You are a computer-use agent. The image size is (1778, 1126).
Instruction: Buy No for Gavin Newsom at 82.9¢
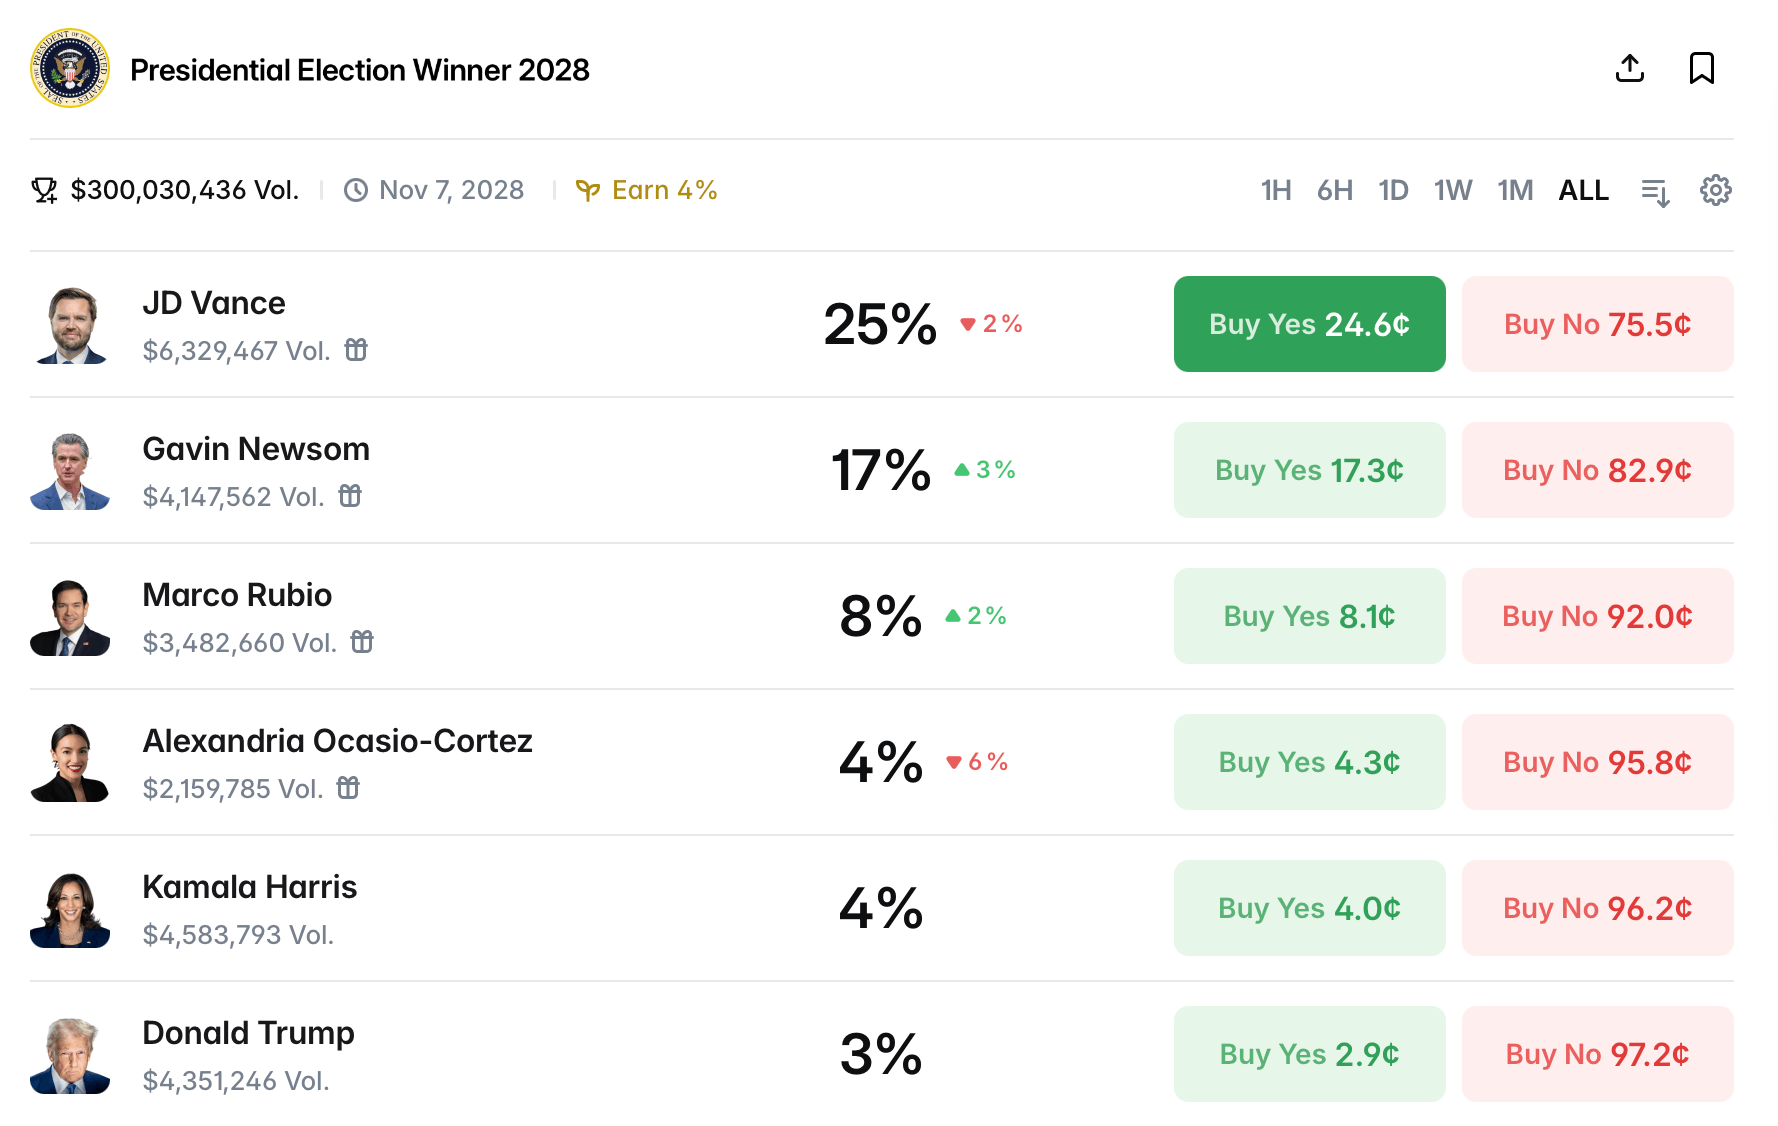(x=1597, y=470)
